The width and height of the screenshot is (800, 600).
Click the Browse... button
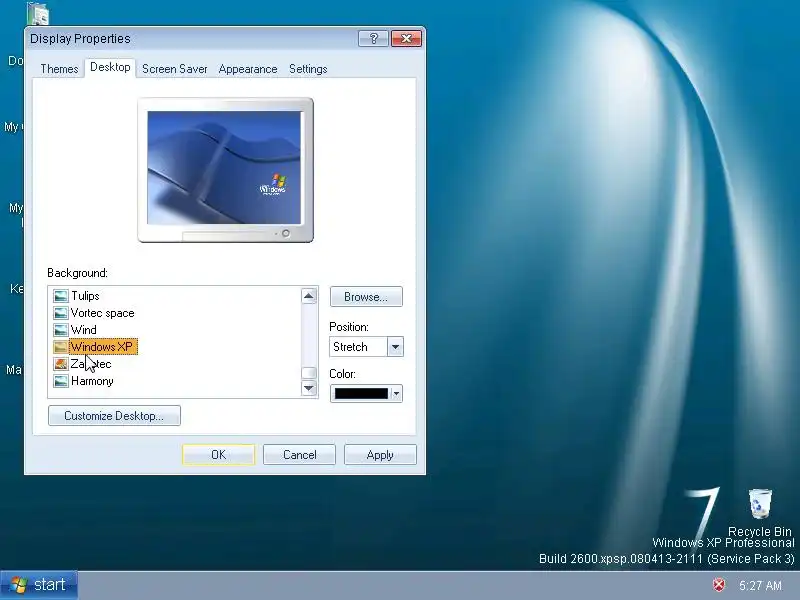coord(366,297)
